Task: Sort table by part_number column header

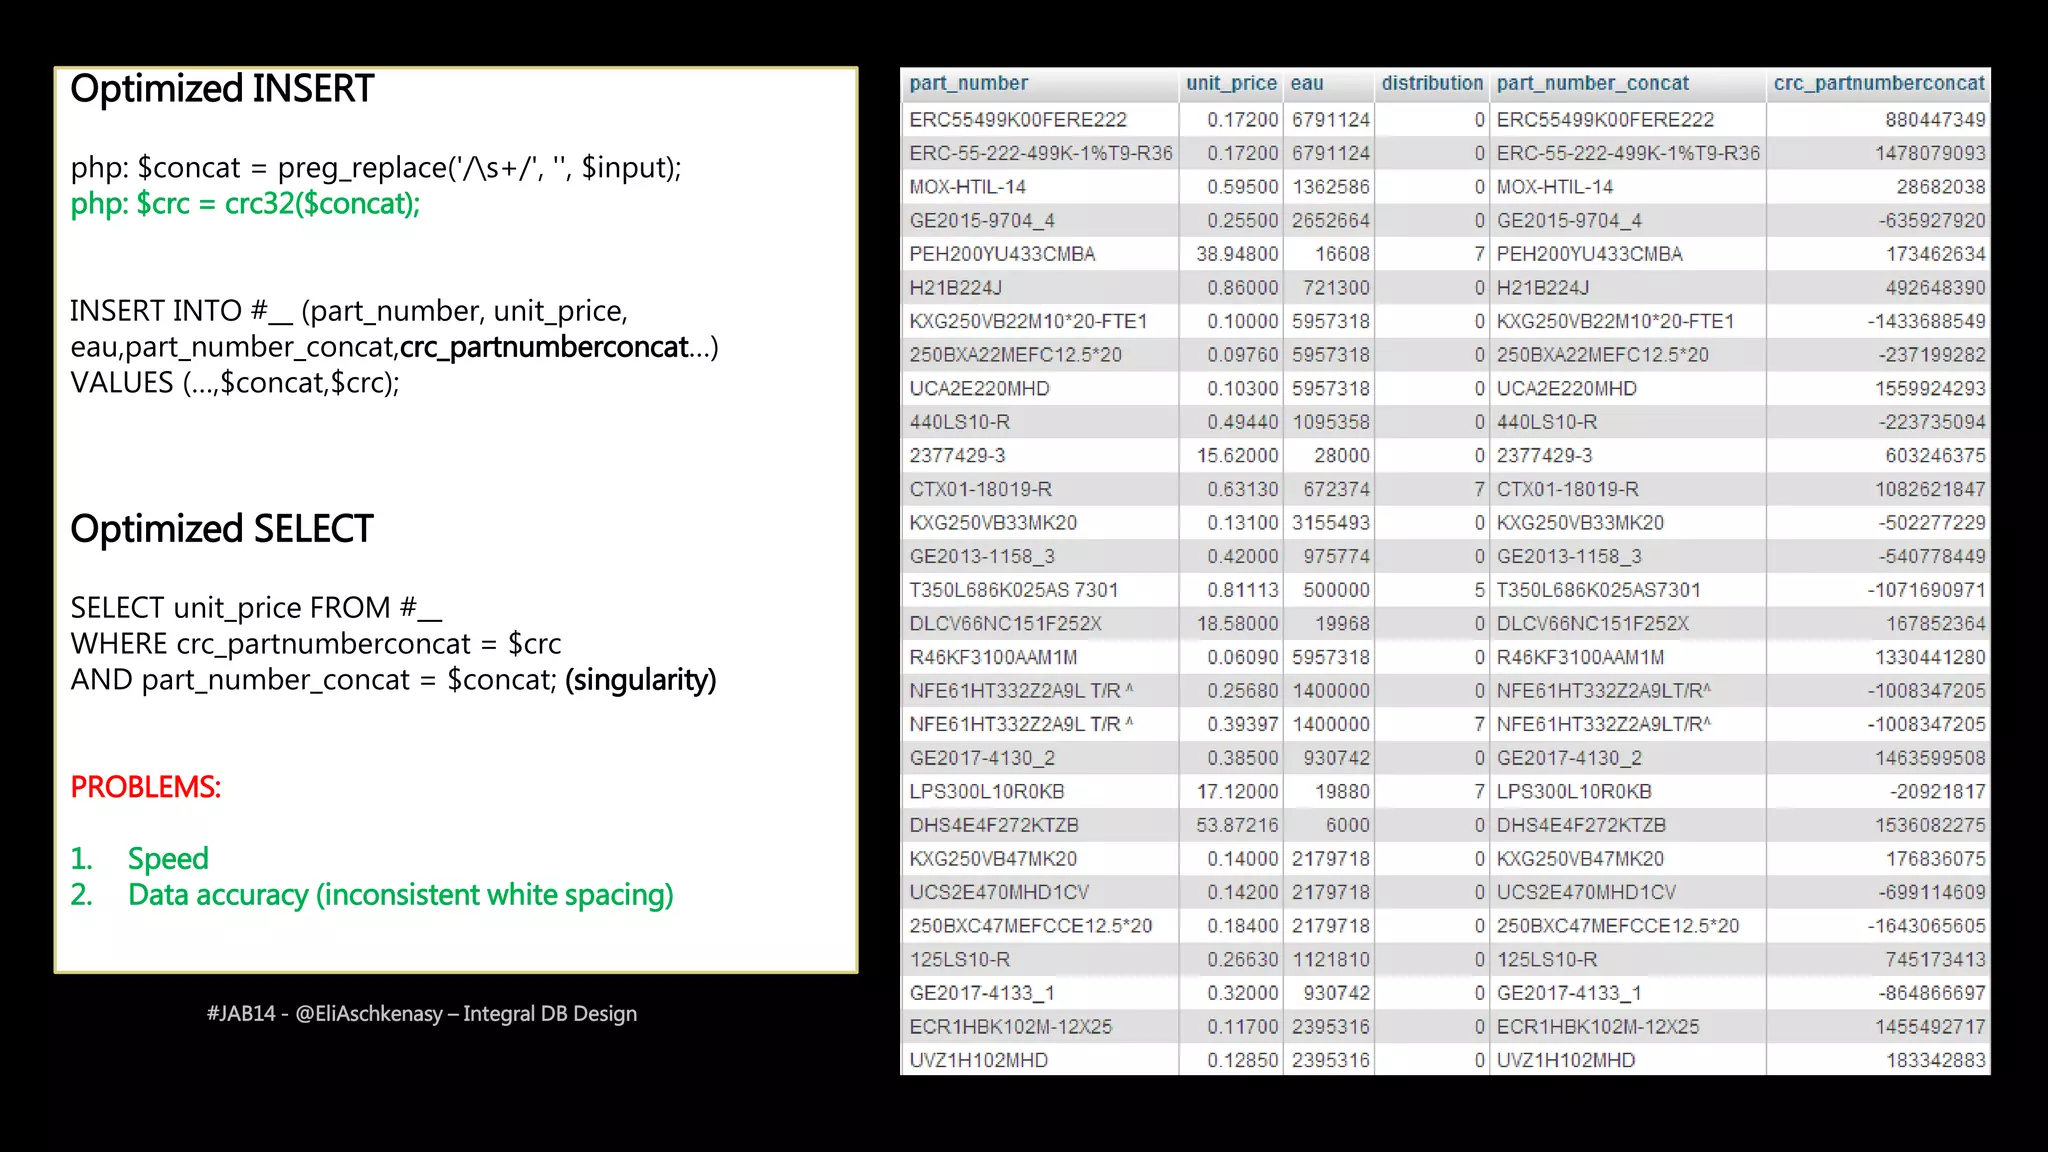Action: coord(968,83)
